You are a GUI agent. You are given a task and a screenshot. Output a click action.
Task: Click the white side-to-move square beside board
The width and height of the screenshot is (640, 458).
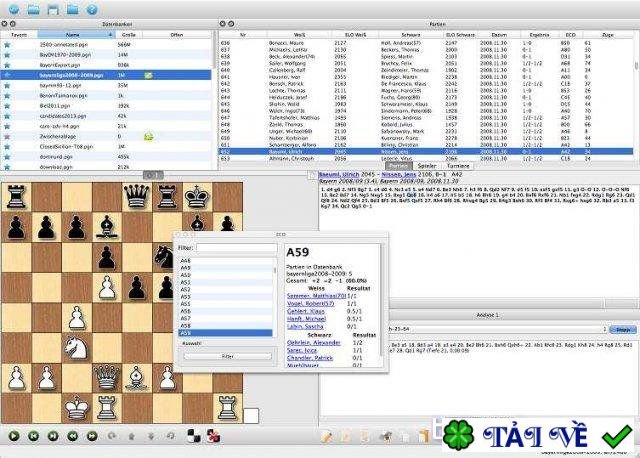(x=251, y=416)
